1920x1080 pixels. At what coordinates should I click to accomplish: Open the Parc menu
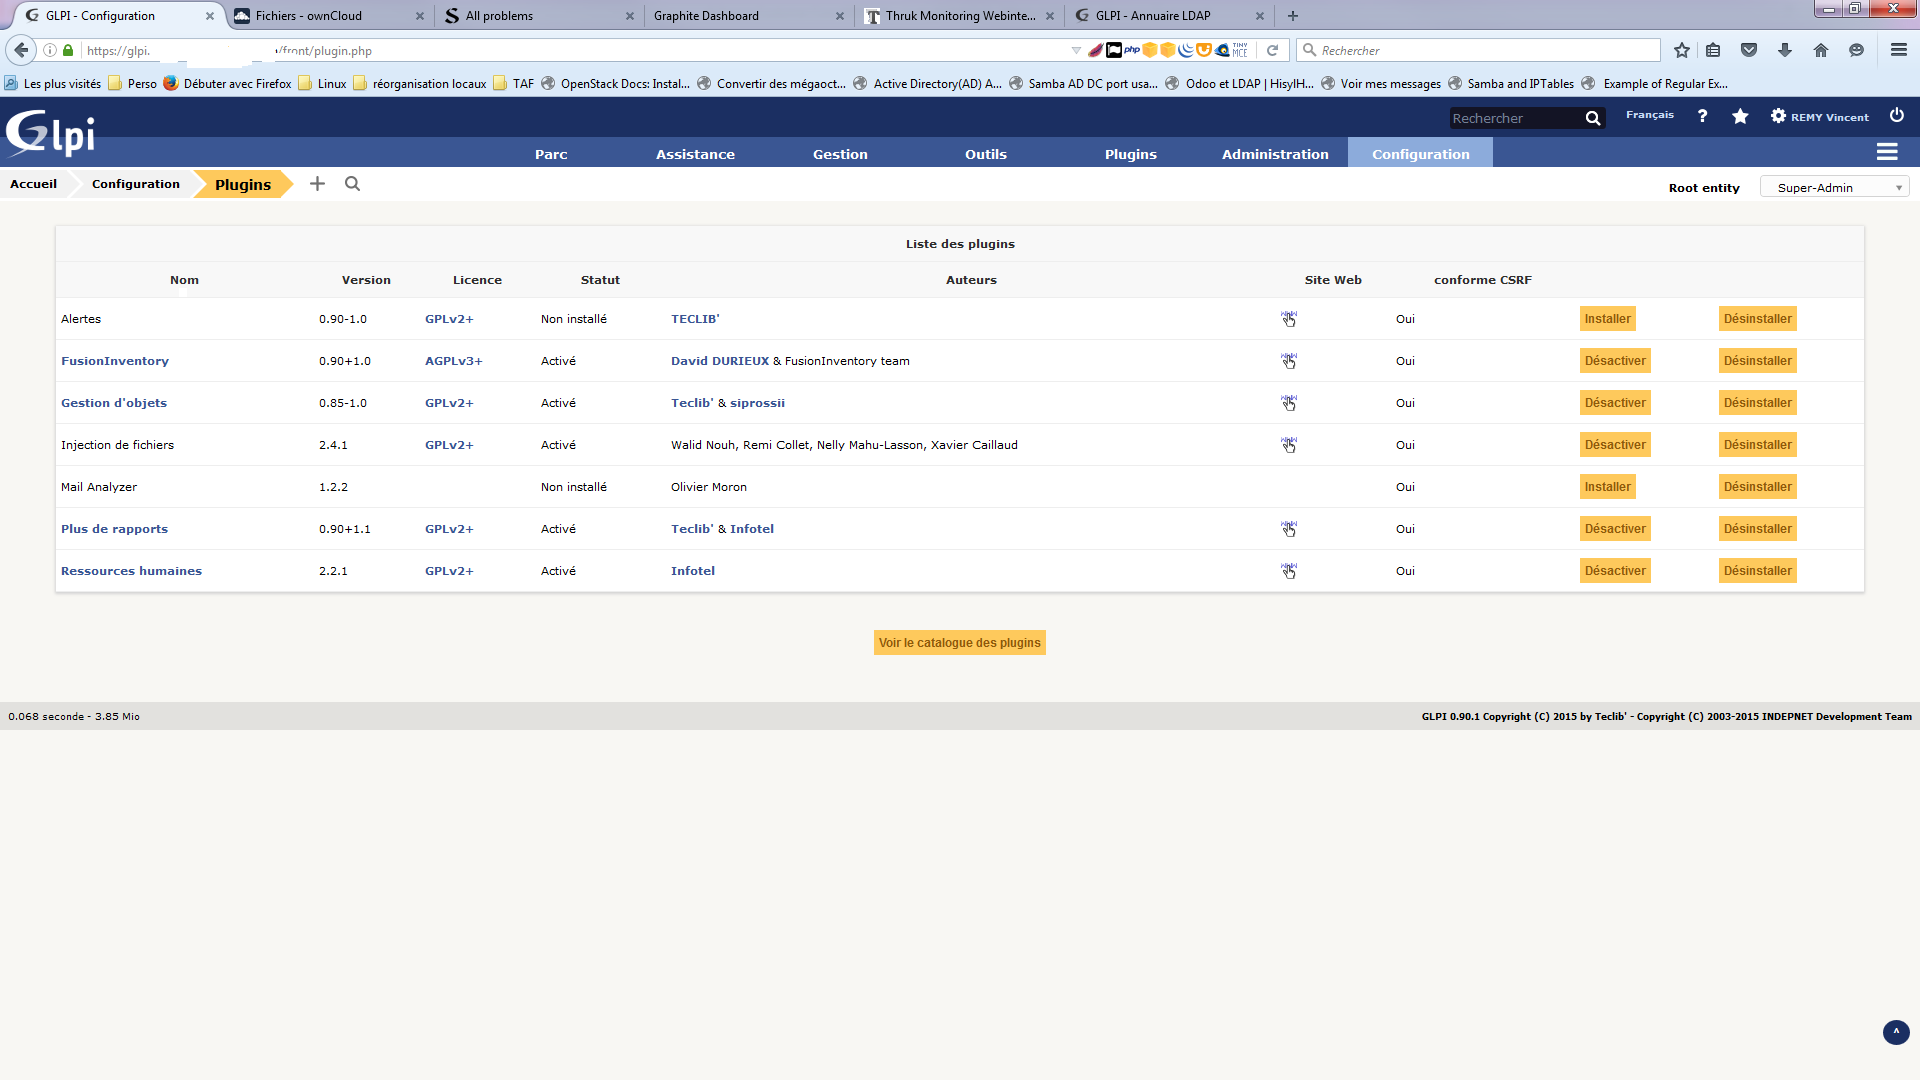551,154
